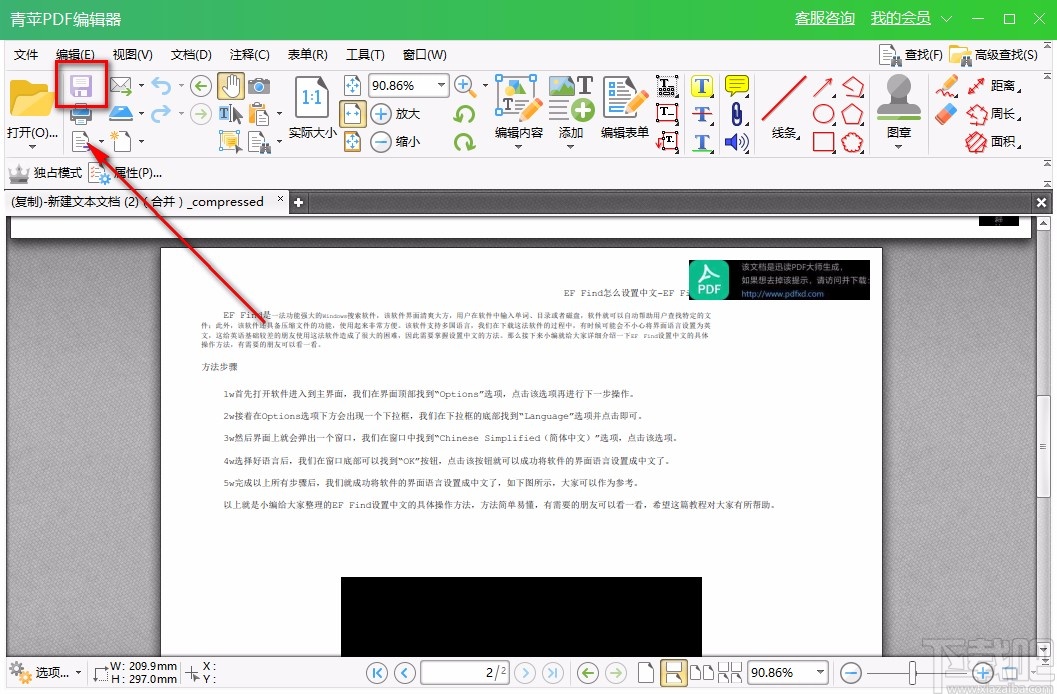Select the typewriter text tool
The width and height of the screenshot is (1057, 694).
pyautogui.click(x=667, y=86)
